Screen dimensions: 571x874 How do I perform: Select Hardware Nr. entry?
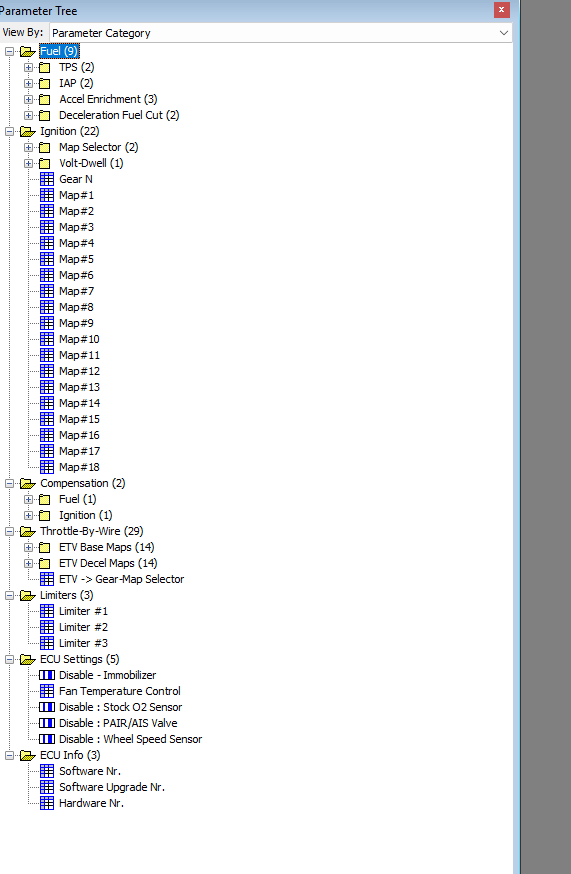[x=91, y=803]
